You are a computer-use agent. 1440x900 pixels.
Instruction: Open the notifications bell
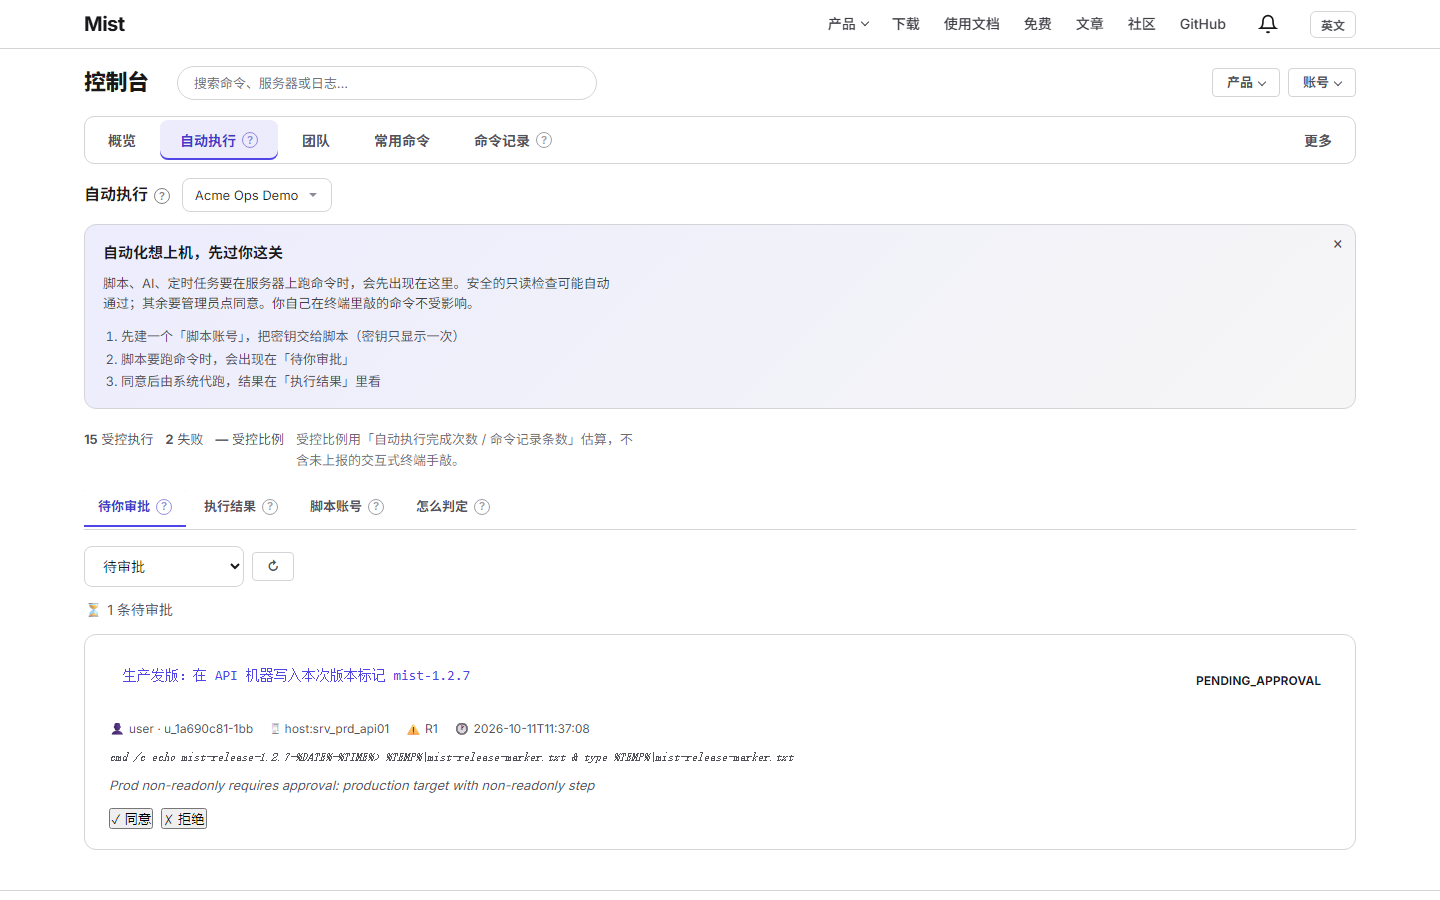click(x=1268, y=24)
